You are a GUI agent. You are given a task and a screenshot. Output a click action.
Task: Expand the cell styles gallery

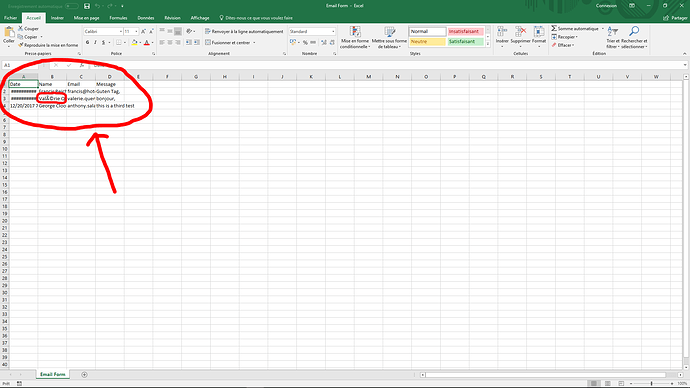tap(488, 44)
